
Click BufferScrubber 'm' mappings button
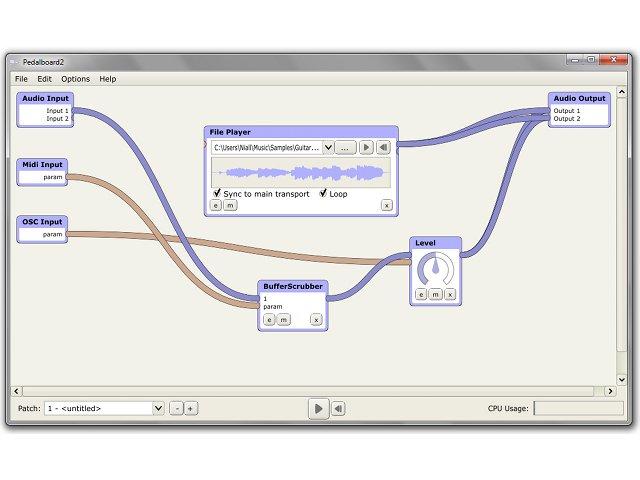click(x=283, y=320)
